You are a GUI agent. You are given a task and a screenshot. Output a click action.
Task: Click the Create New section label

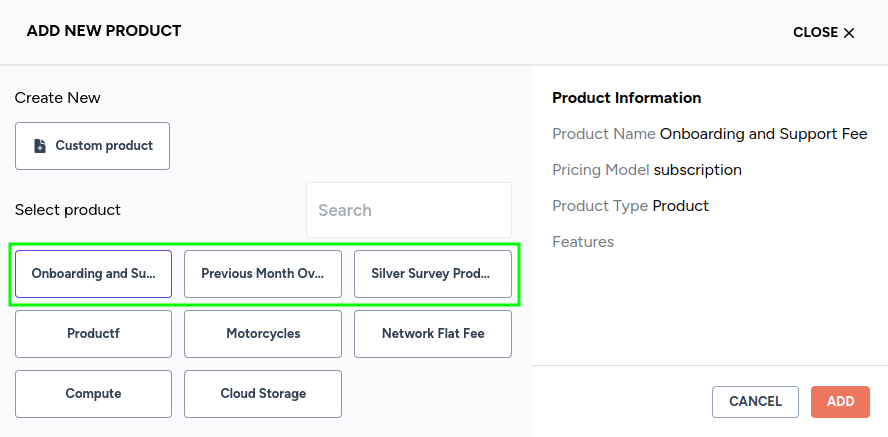coord(58,98)
